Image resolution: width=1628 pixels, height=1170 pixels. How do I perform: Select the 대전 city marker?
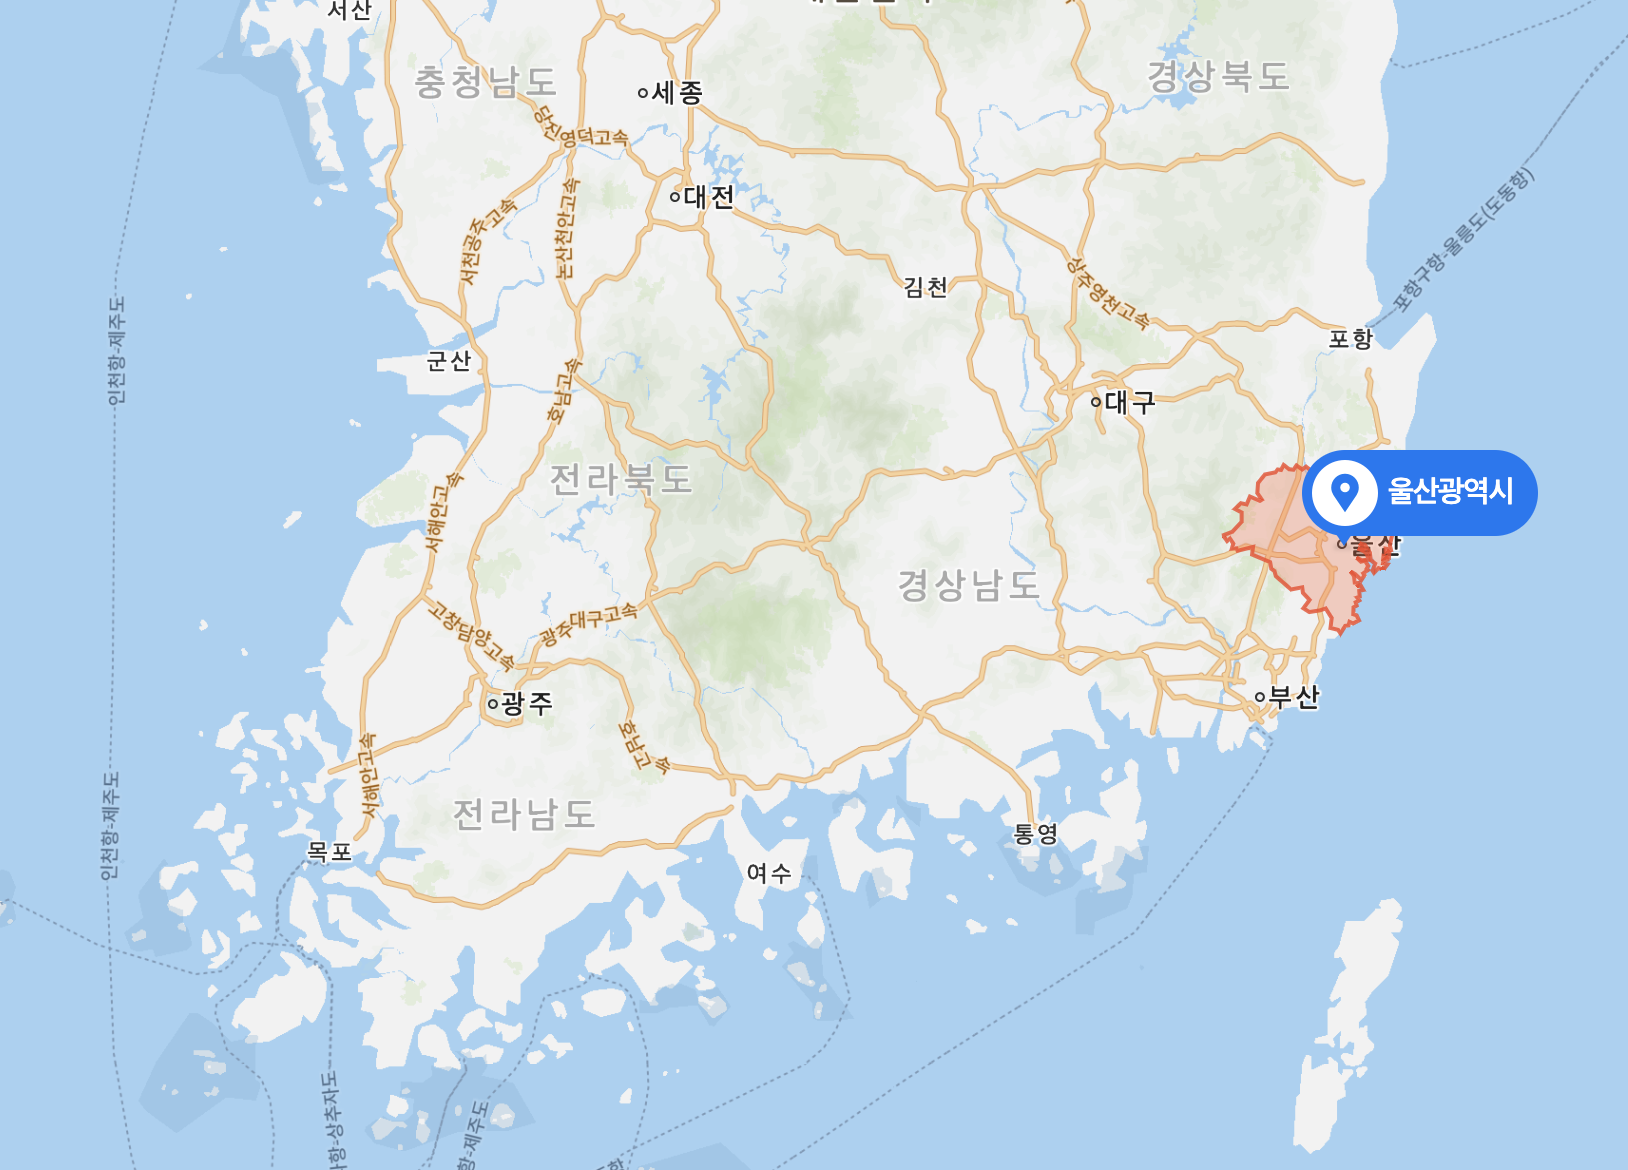675,197
